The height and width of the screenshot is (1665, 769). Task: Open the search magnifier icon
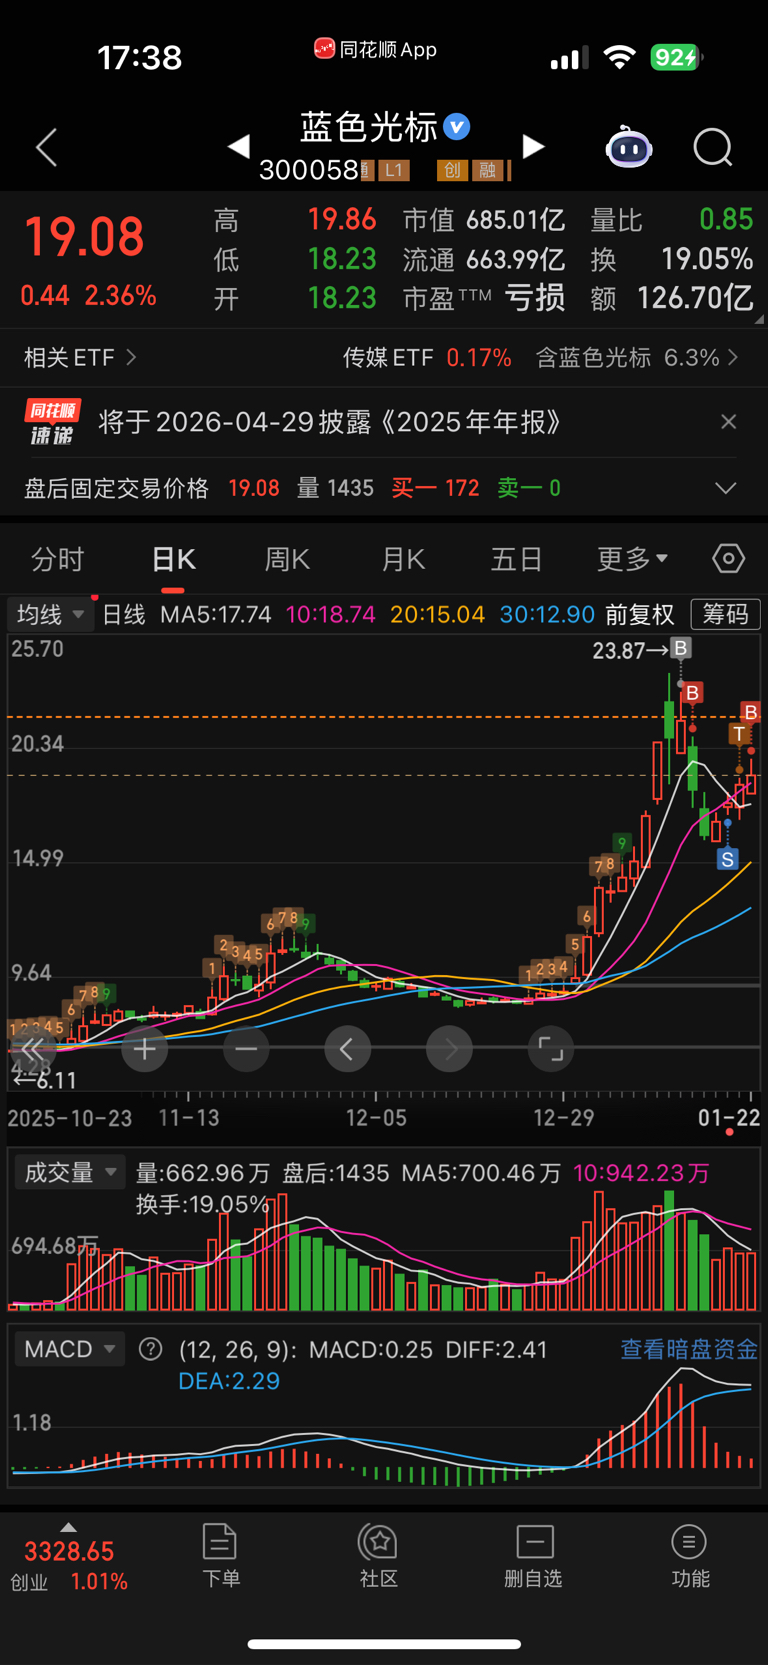point(713,147)
